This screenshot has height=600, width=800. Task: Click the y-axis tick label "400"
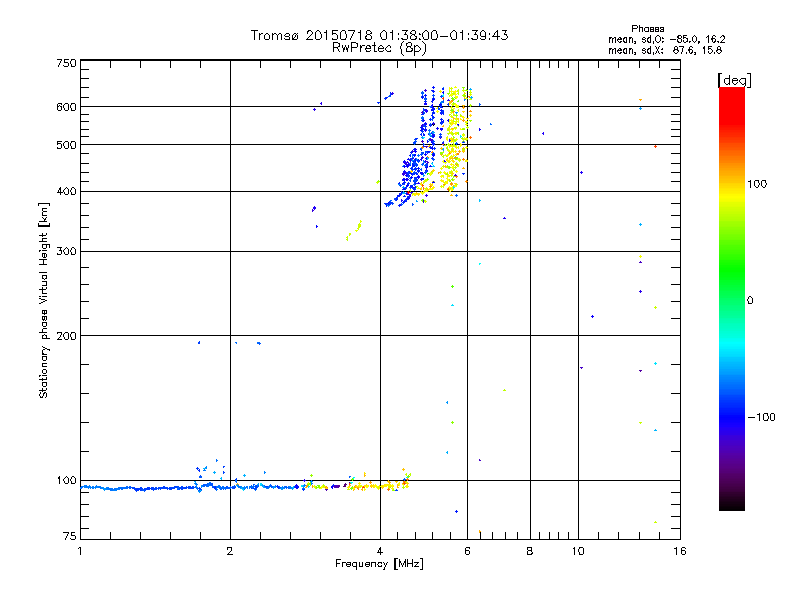point(66,191)
